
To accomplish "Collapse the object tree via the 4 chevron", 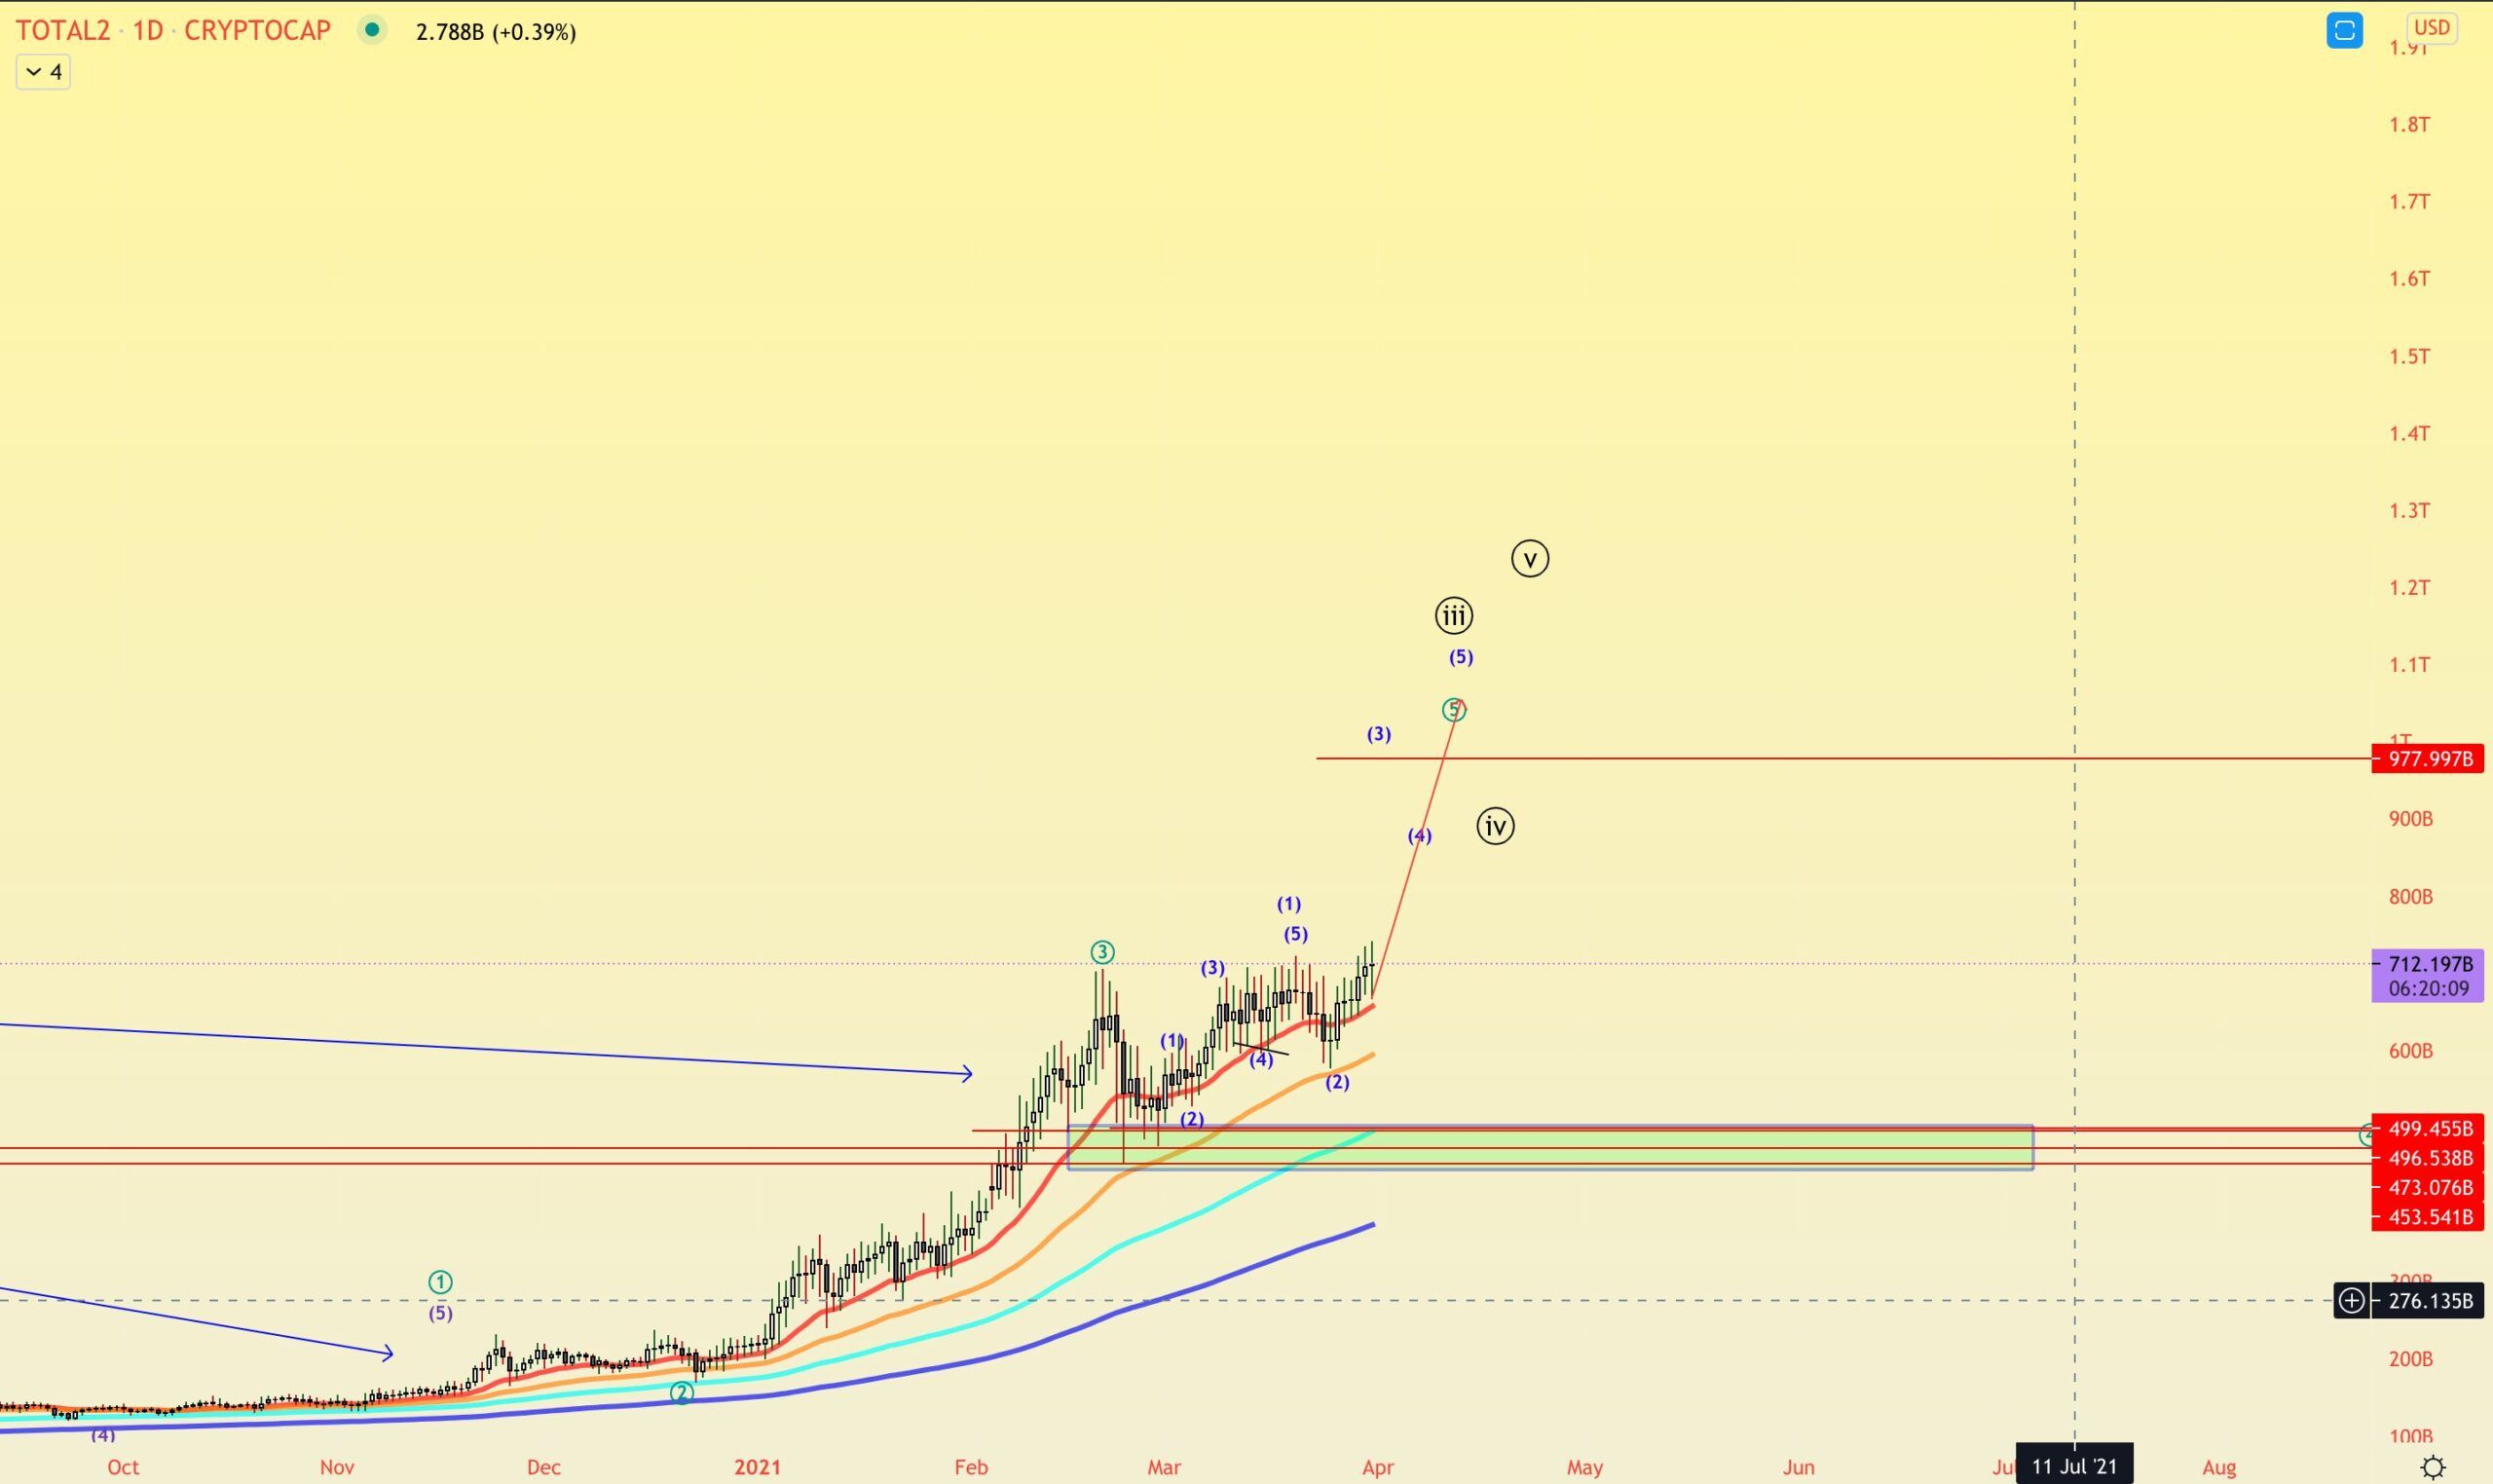I will [x=42, y=71].
